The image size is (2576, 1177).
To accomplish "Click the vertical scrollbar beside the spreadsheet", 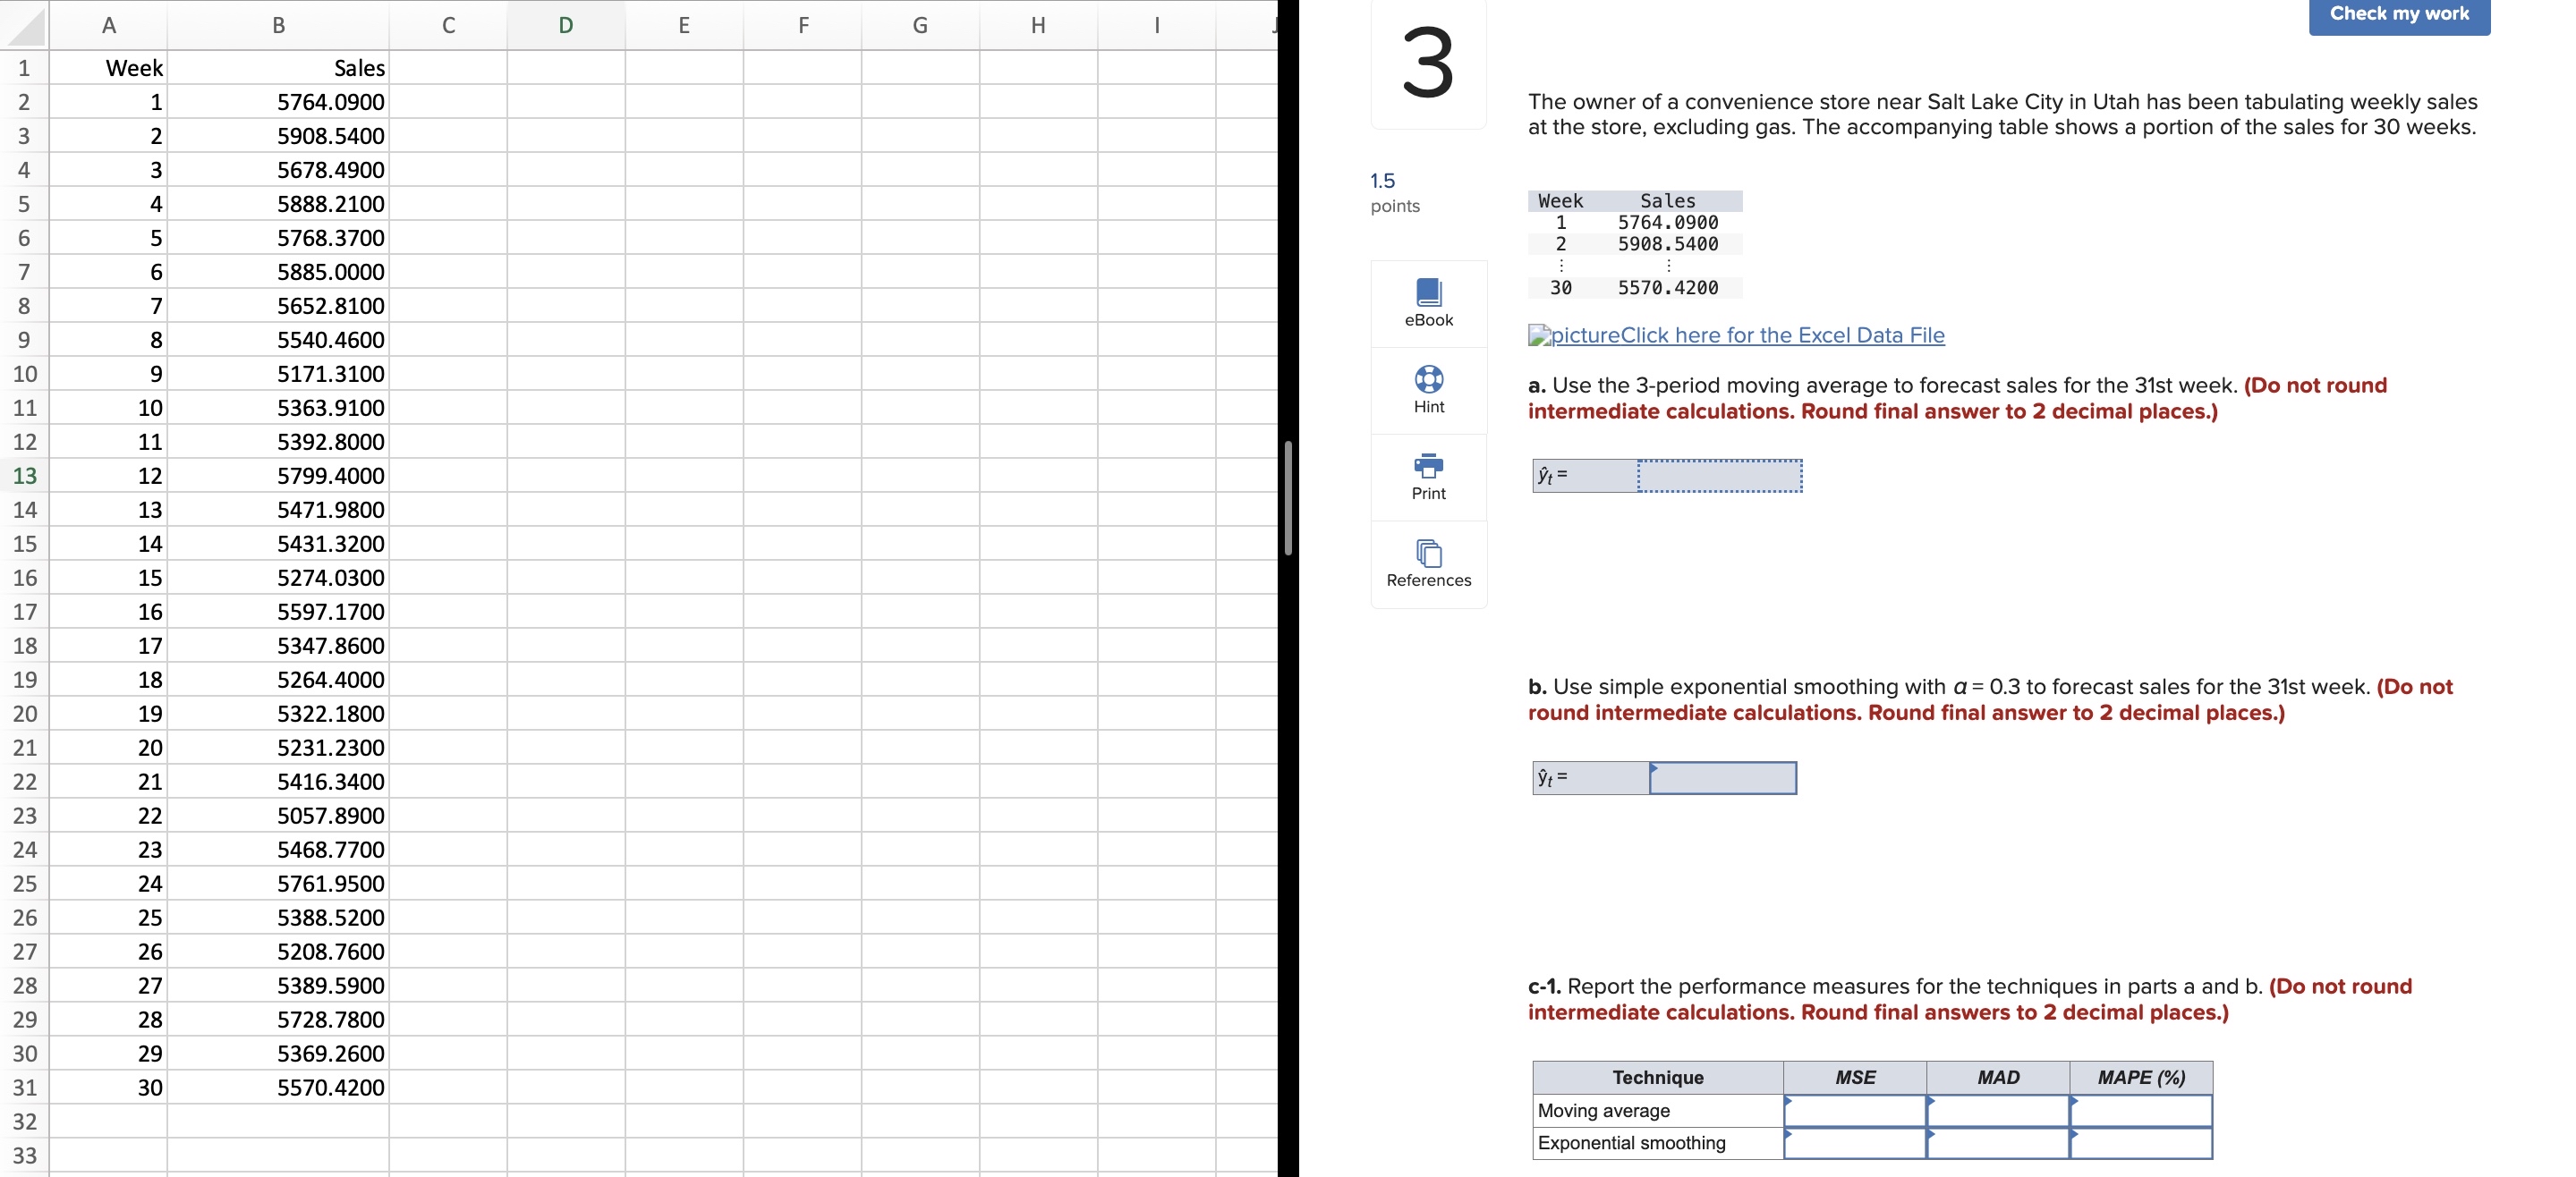I will coord(1288,498).
